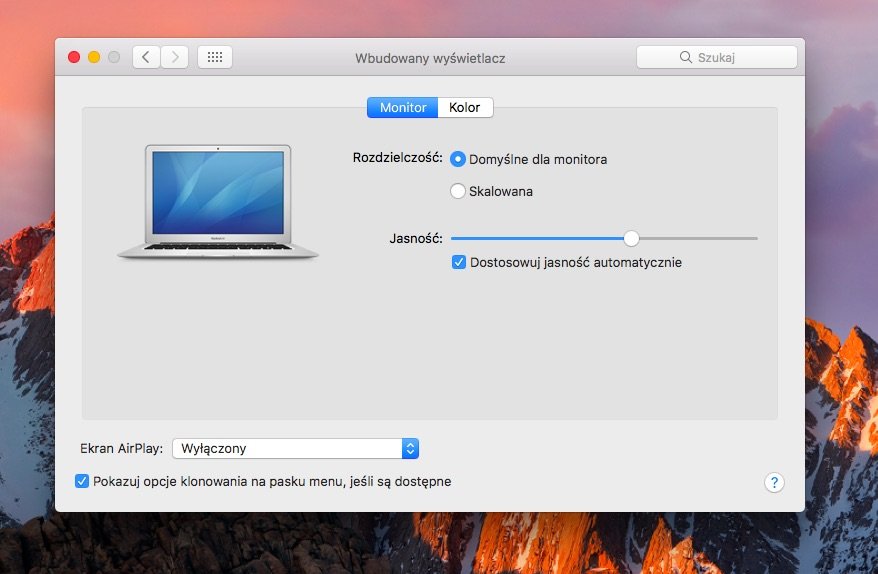Click the 'Wbudowany wyświetlacz' window title
878x574 pixels.
click(430, 58)
